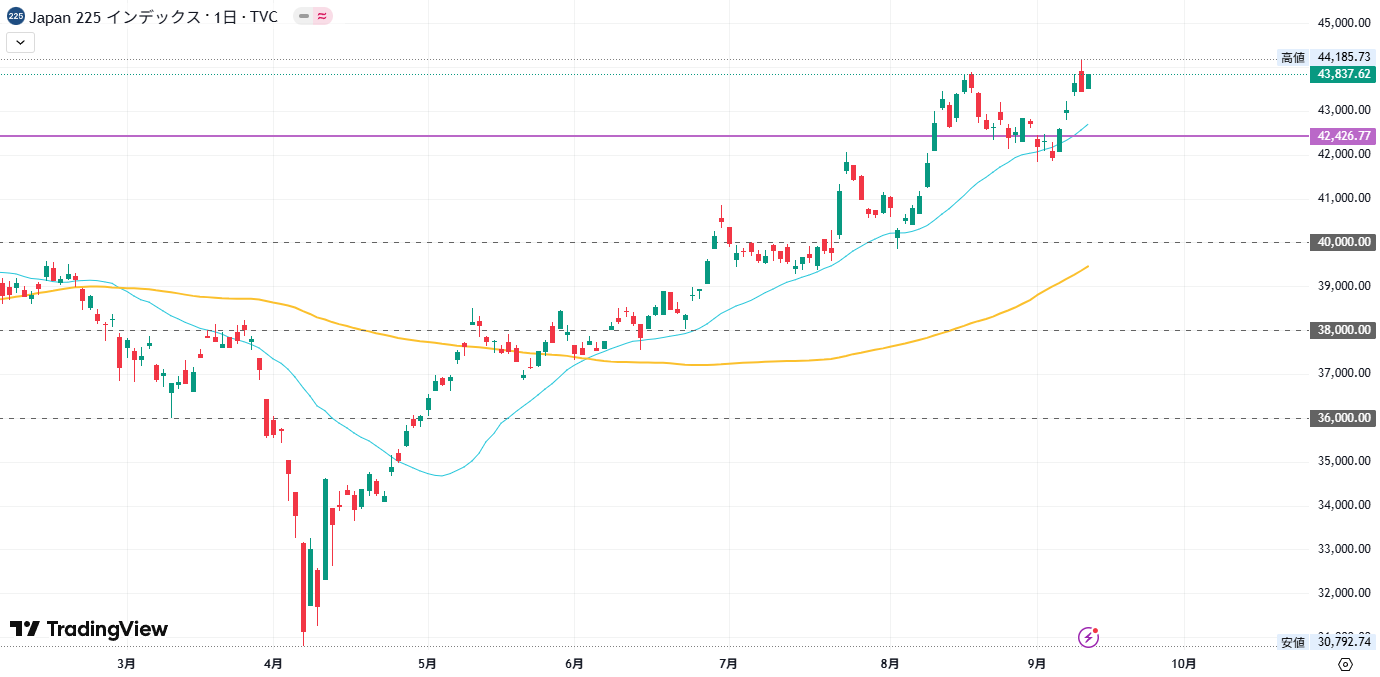
Task: Click the 安値 low price label
Action: coord(1293,642)
